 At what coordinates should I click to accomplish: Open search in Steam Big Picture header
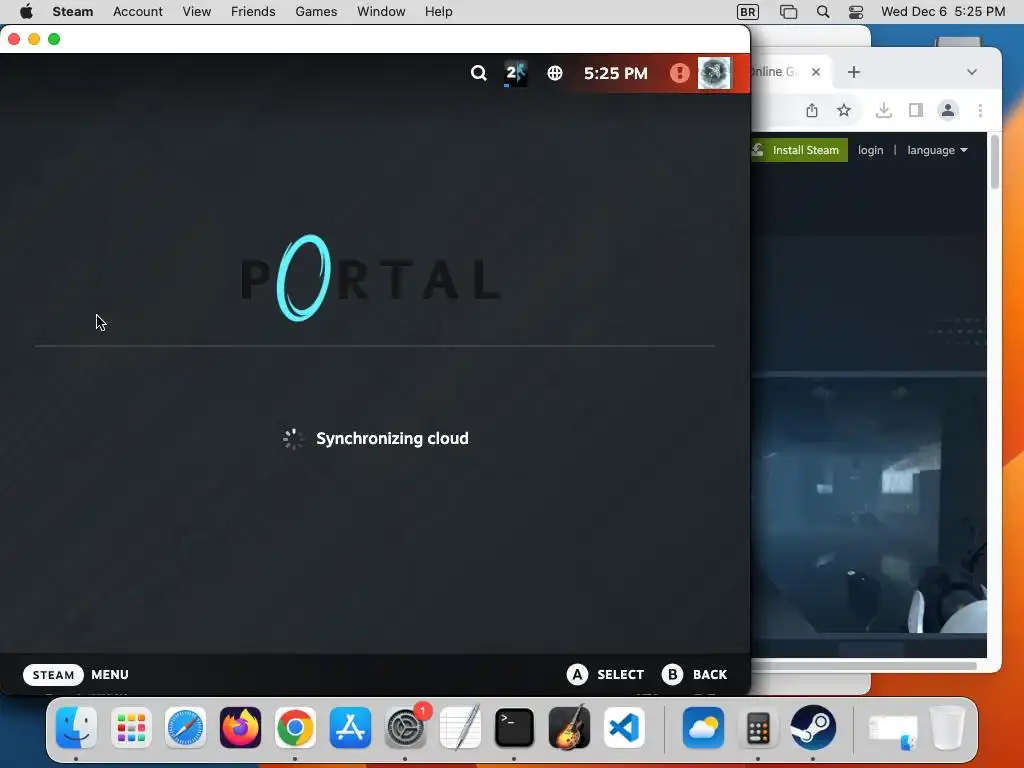[x=479, y=73]
